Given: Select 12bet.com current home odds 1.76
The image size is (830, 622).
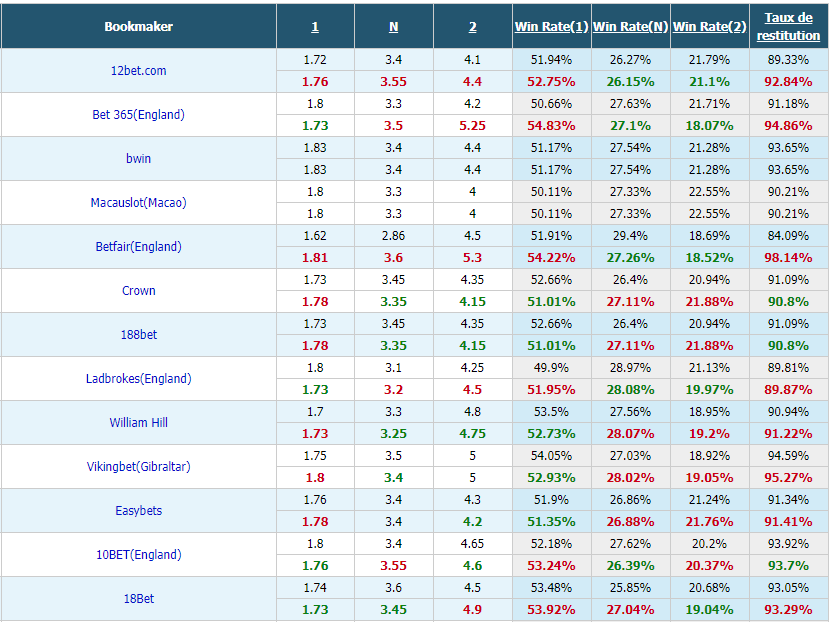Looking at the screenshot, I should coord(315,82).
